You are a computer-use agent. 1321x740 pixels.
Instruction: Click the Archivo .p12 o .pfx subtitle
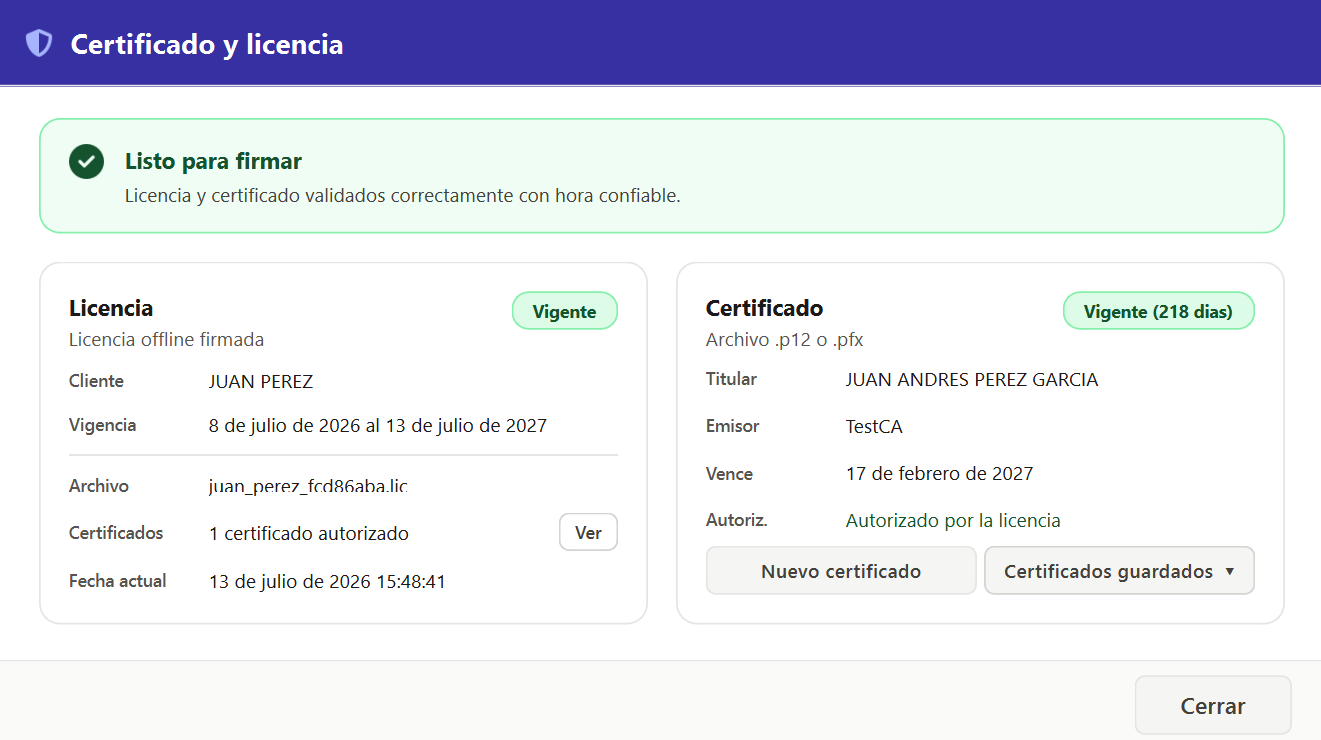(x=785, y=339)
